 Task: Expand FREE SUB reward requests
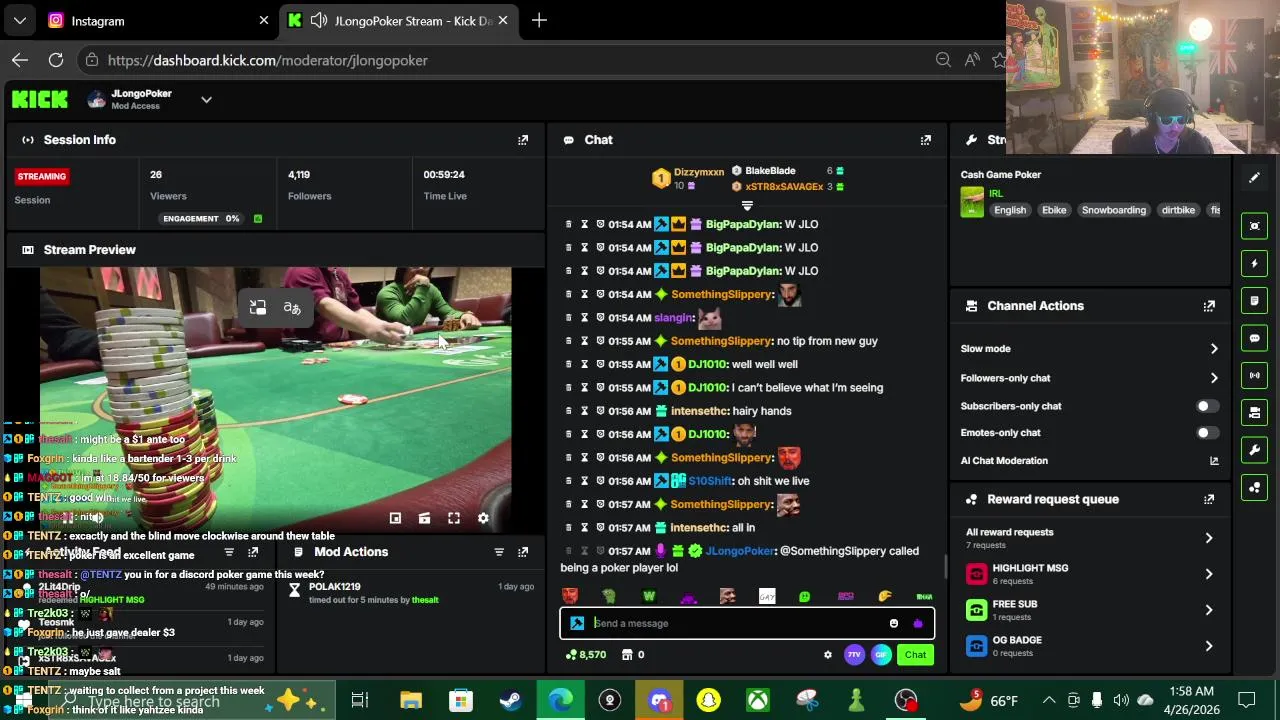pyautogui.click(x=1209, y=610)
